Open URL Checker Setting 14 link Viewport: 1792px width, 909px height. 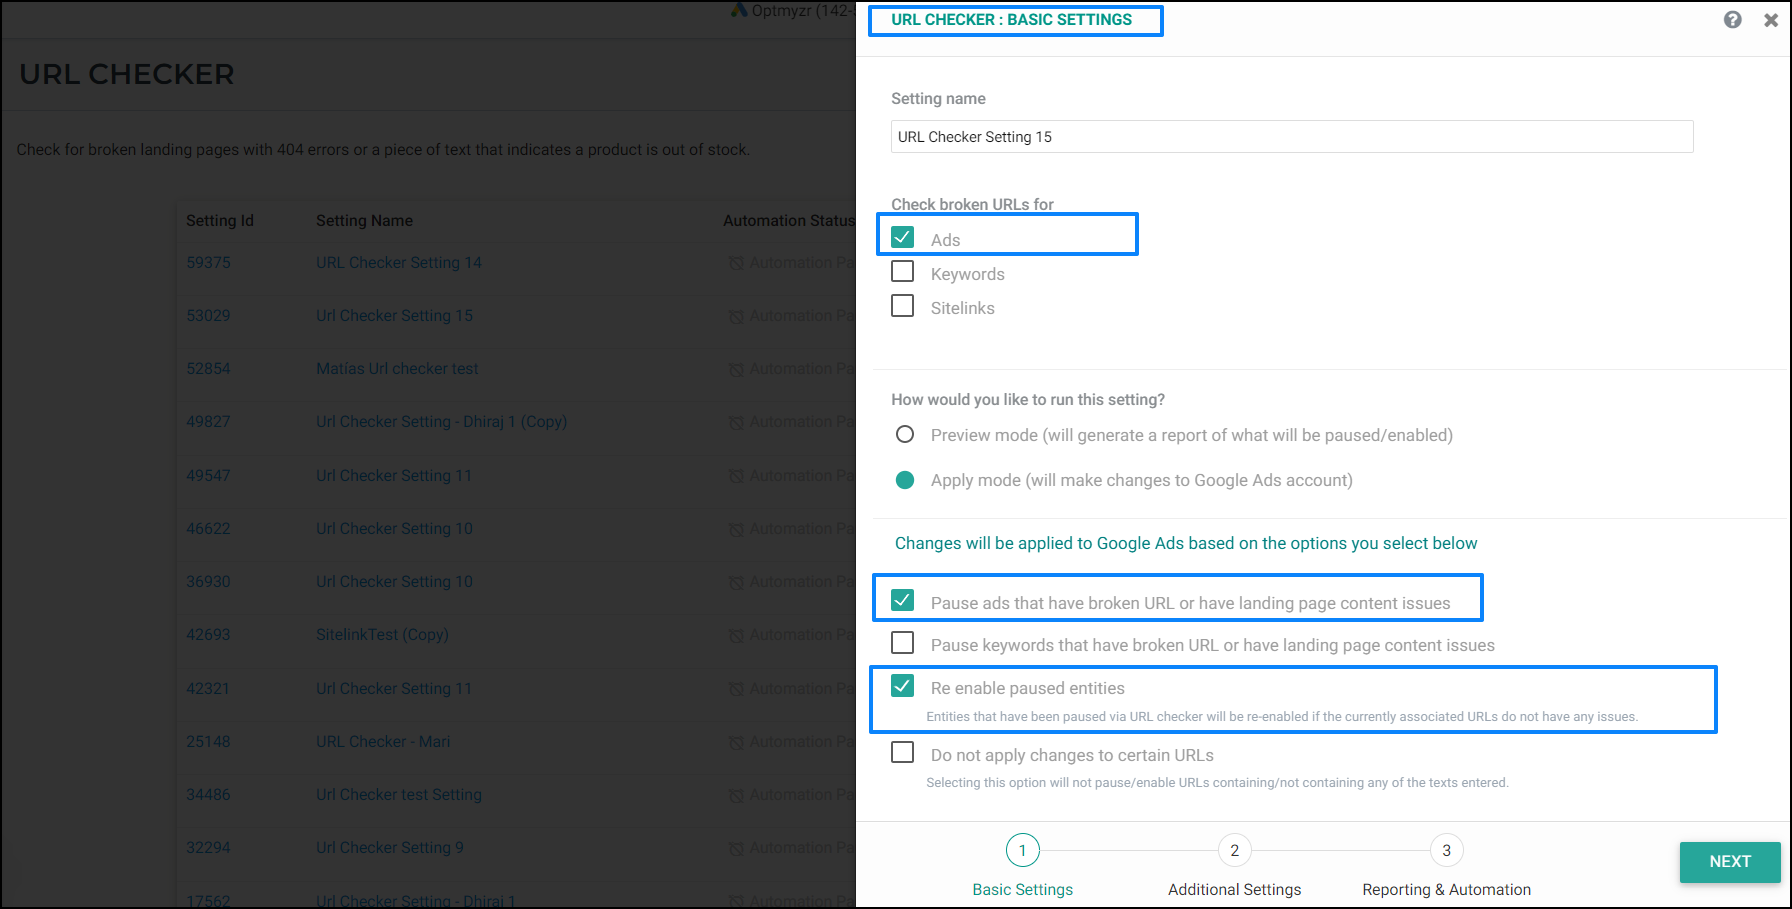pyautogui.click(x=399, y=263)
